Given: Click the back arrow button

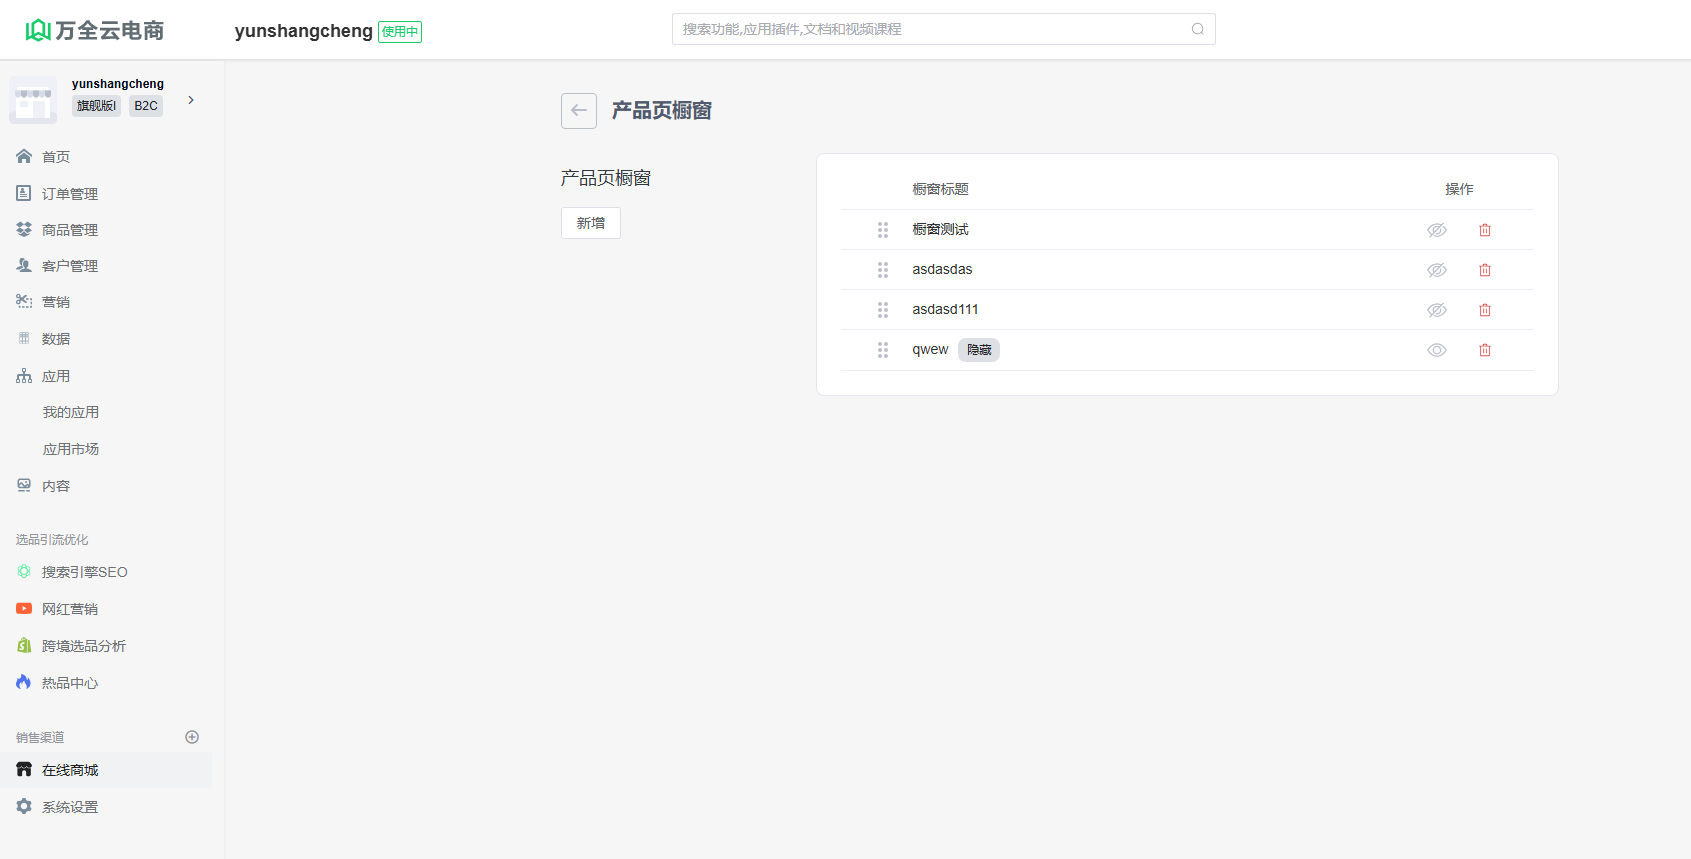Looking at the screenshot, I should point(578,111).
